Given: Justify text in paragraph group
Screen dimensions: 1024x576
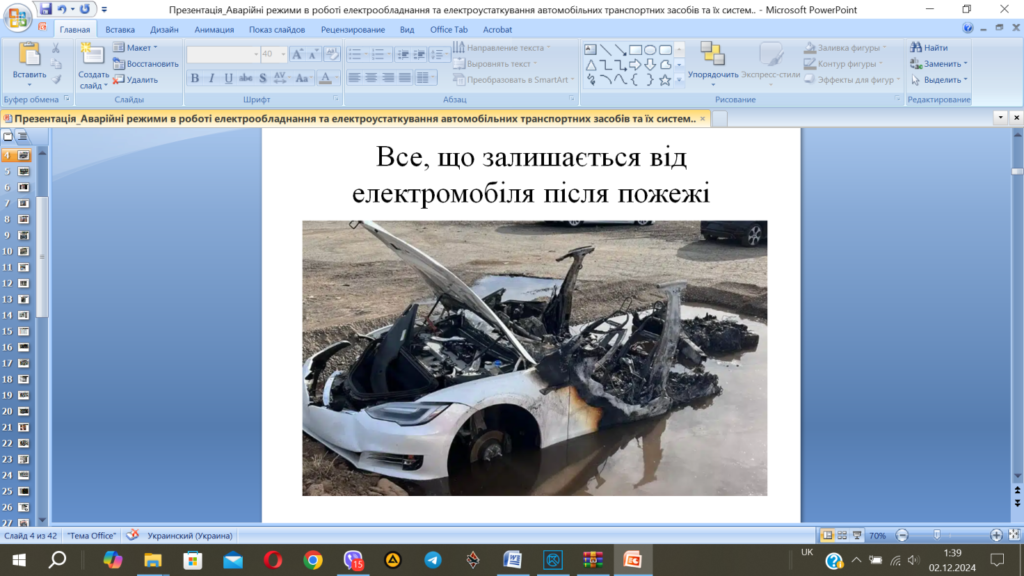Looking at the screenshot, I should coord(405,78).
